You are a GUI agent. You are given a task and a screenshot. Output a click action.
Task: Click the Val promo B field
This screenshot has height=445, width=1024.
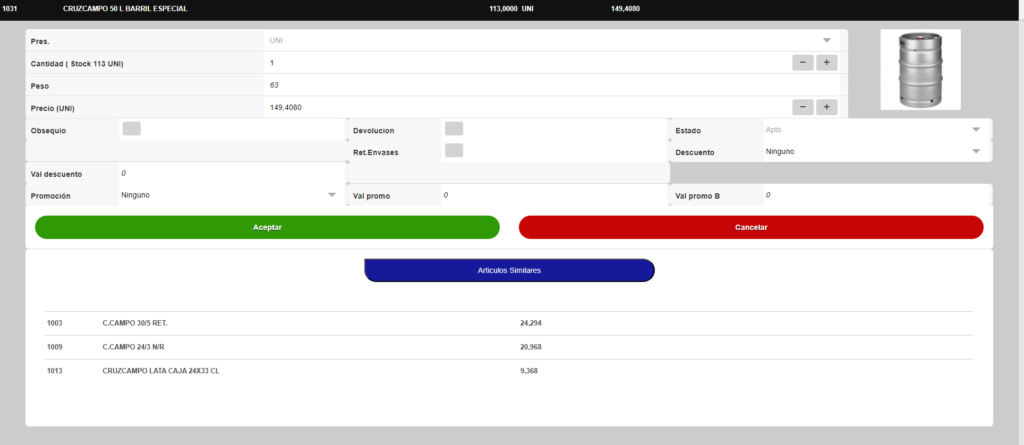coord(876,195)
